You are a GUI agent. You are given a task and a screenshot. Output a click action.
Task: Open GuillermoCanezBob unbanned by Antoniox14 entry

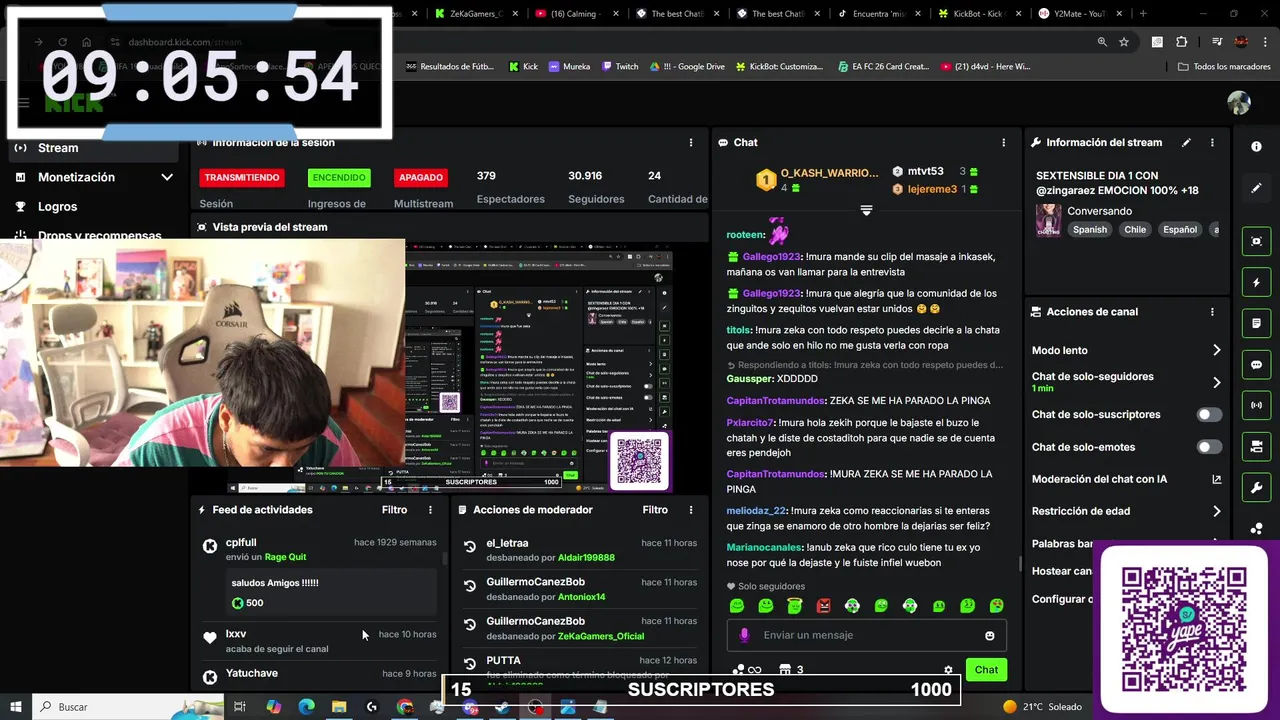click(x=578, y=589)
